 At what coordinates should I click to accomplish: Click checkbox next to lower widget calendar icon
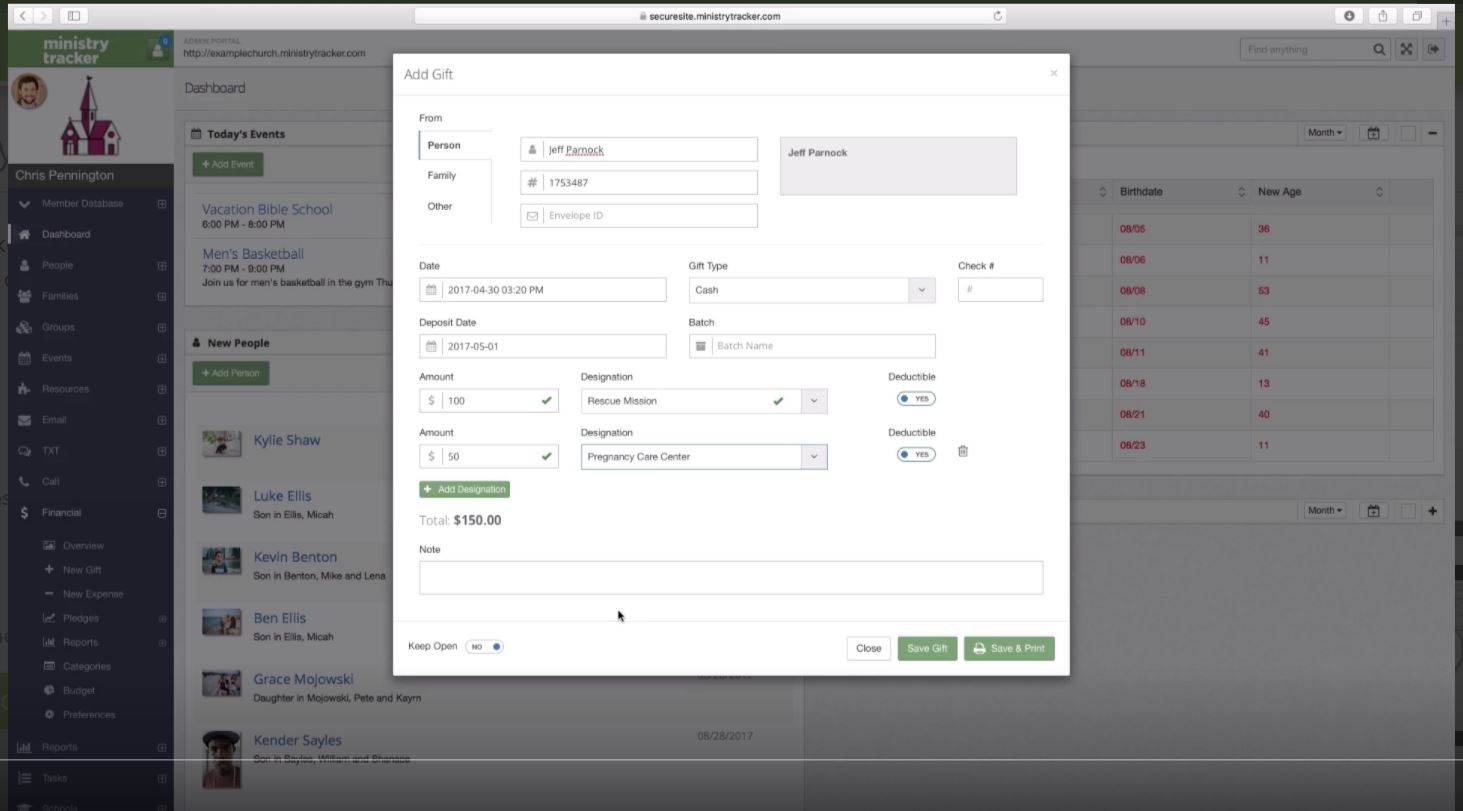pos(1407,511)
